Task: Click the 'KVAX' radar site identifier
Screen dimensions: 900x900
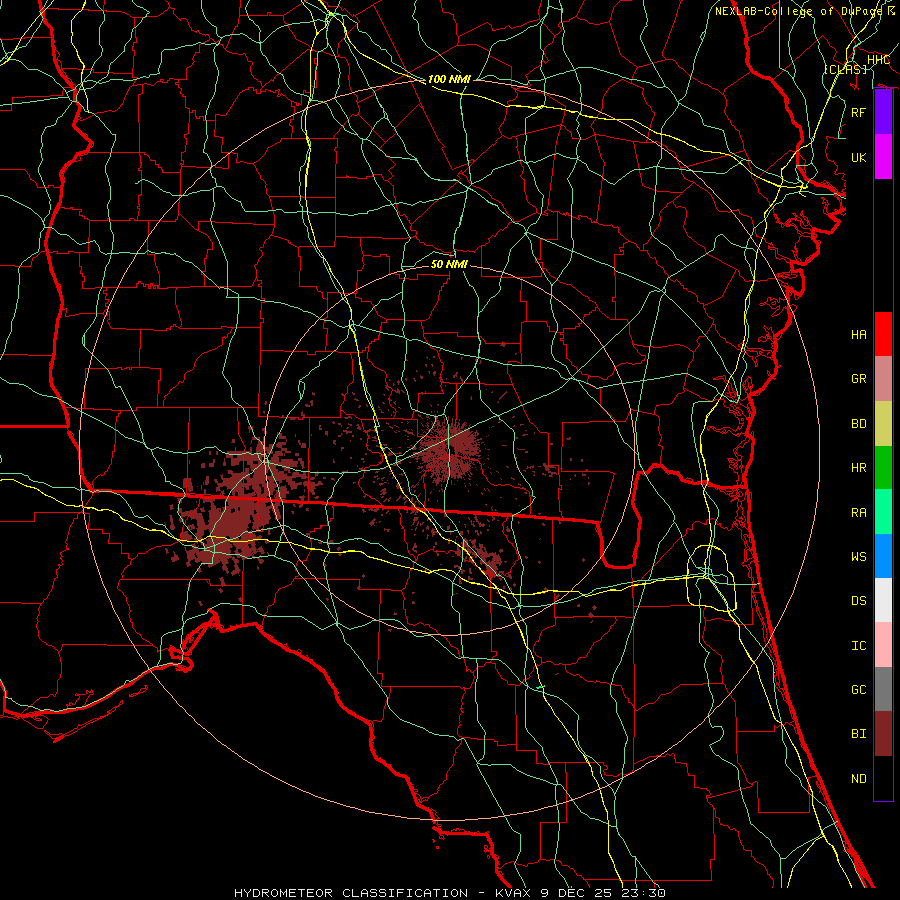Action: 514,893
